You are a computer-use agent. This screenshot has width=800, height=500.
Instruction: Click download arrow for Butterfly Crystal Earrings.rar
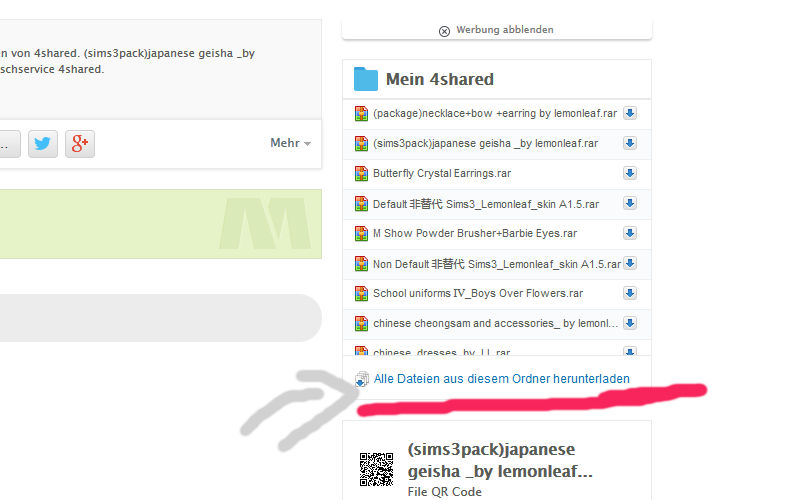coord(630,173)
